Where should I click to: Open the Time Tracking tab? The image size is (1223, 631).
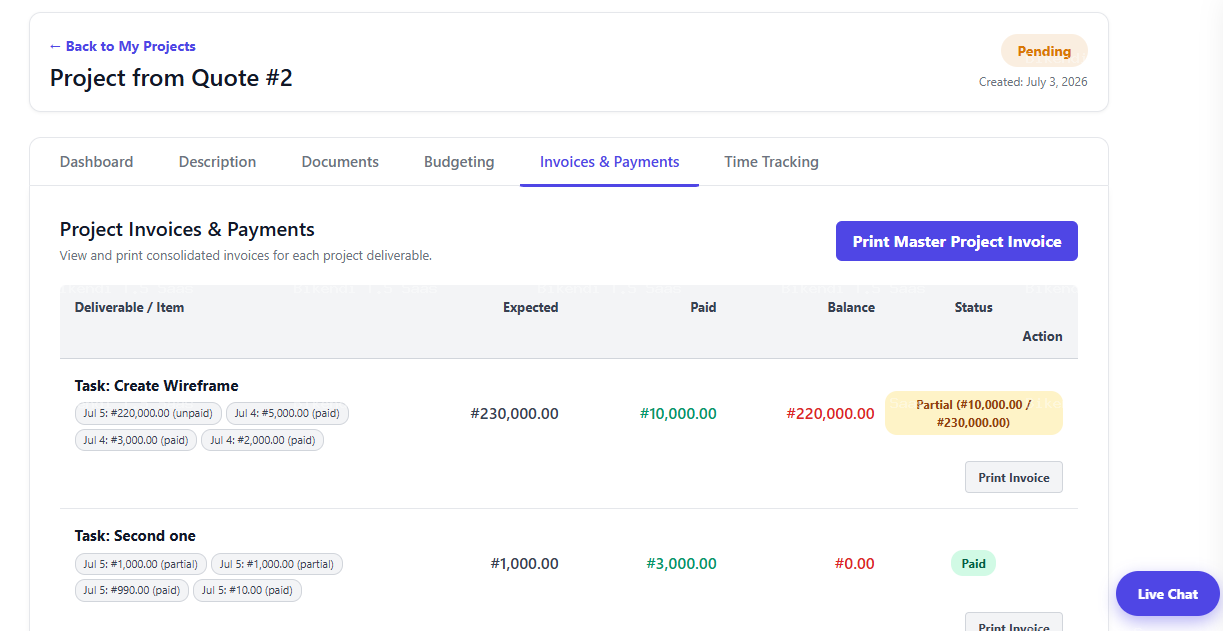[771, 162]
